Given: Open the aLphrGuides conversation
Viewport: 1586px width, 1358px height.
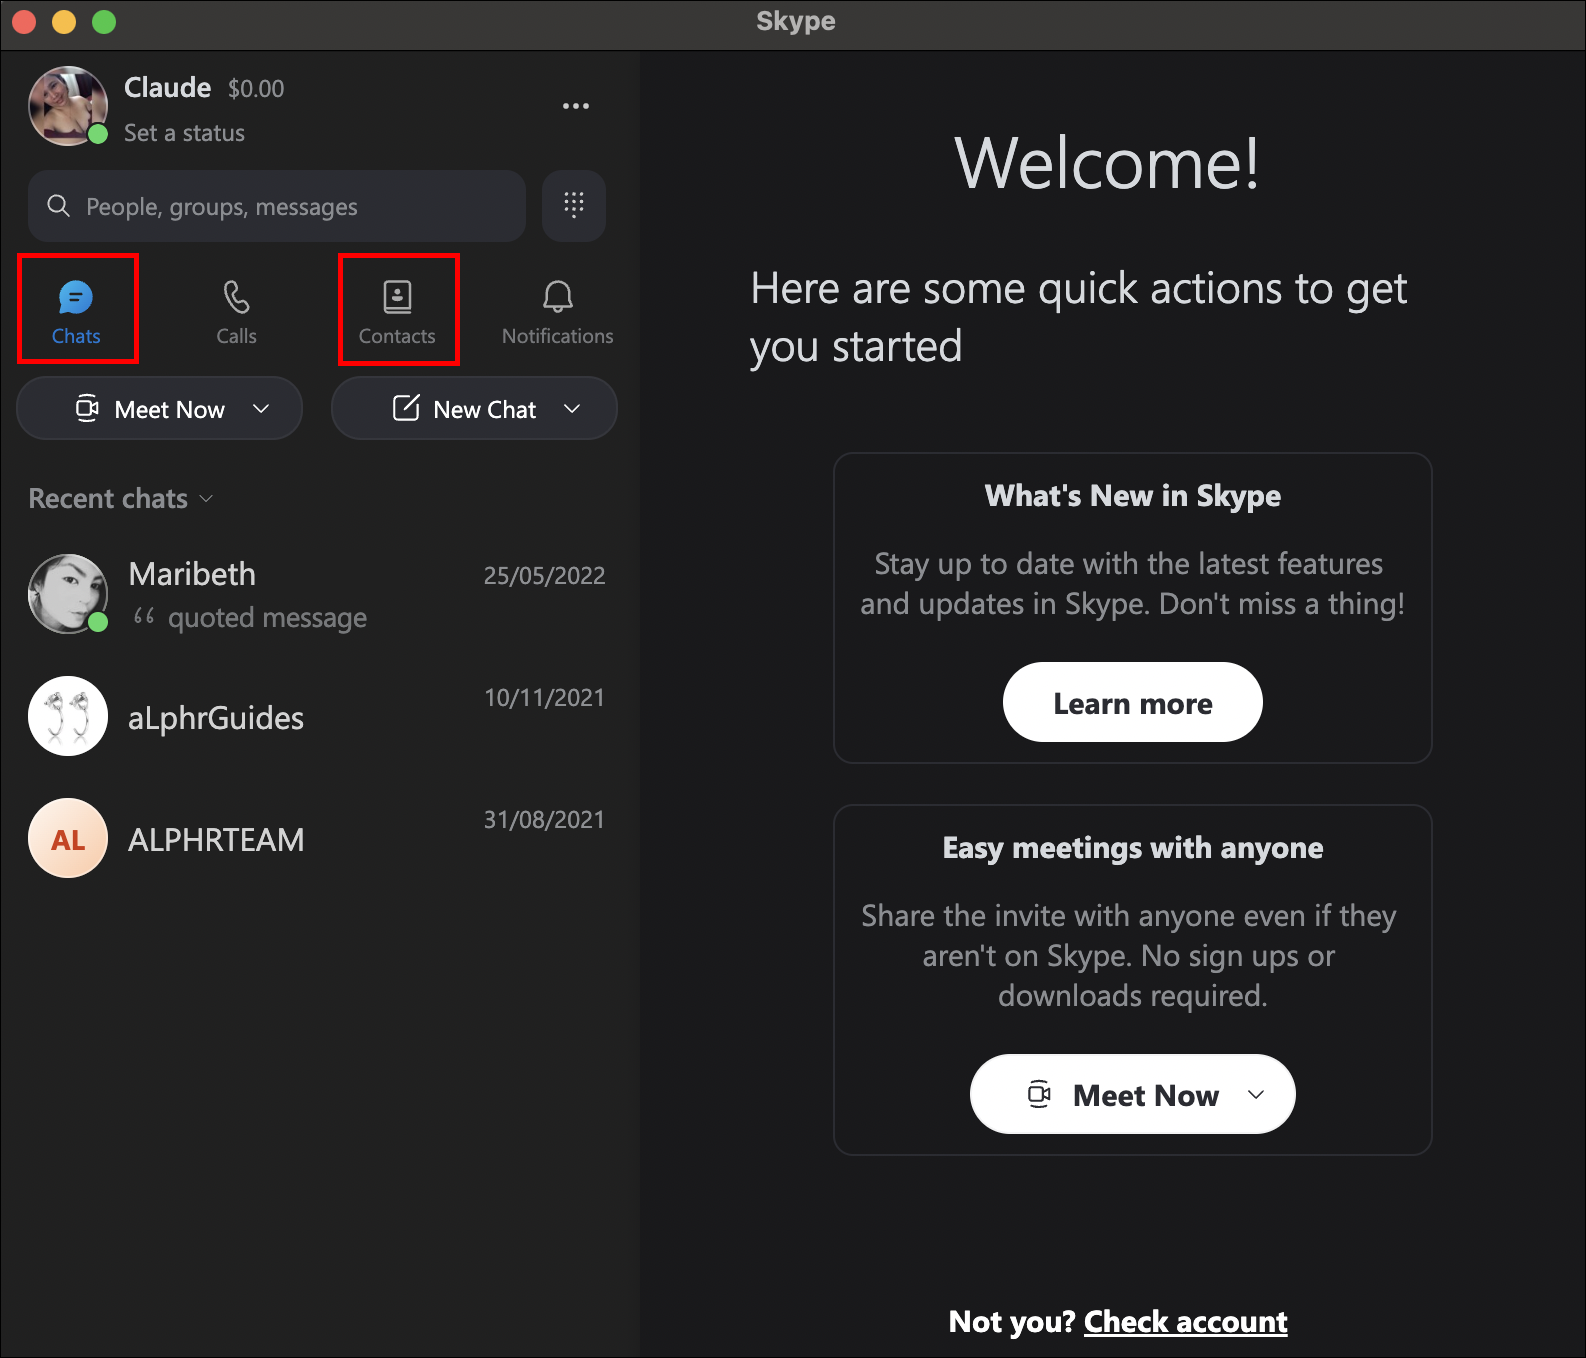Looking at the screenshot, I should click(318, 716).
